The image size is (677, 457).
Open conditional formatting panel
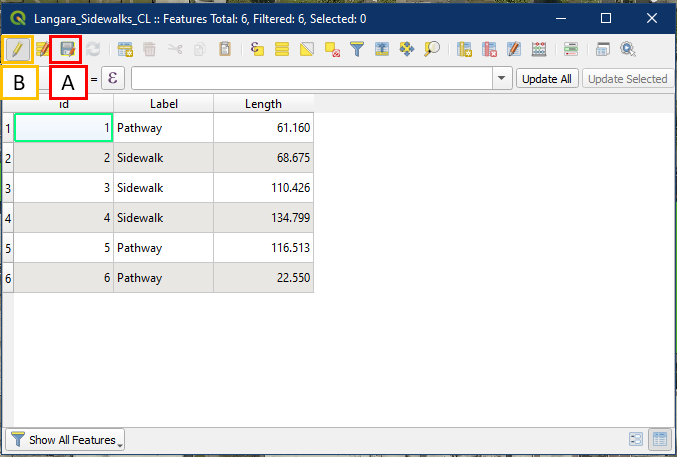click(570, 48)
